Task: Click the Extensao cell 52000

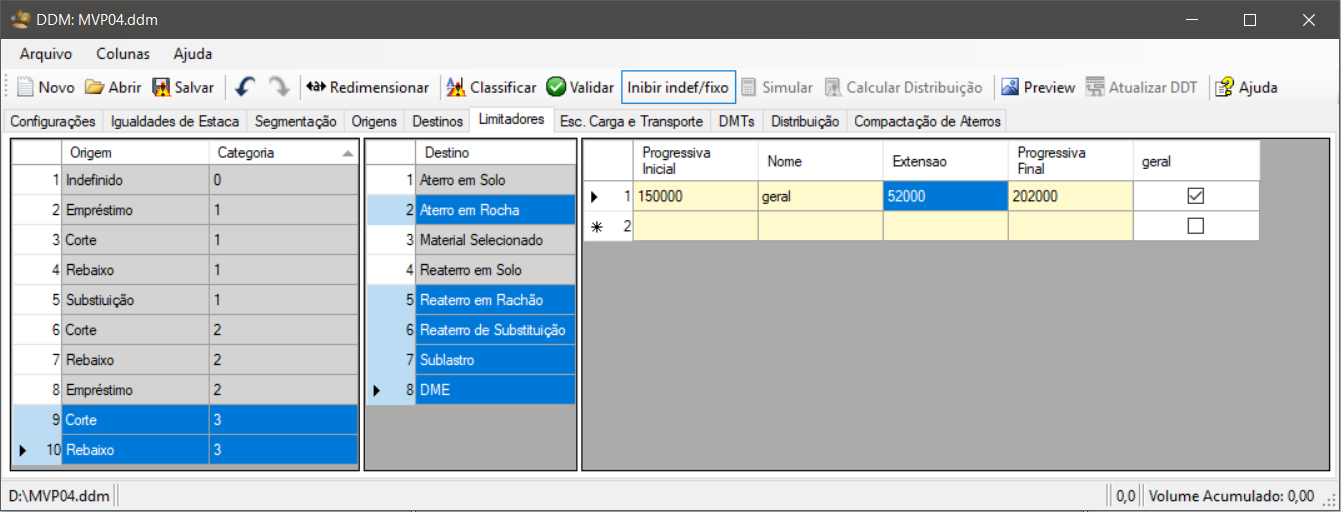Action: coord(945,196)
